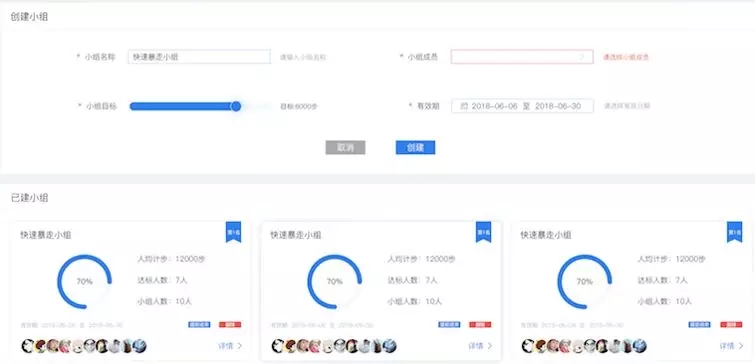The height and width of the screenshot is (364, 755).
Task: Click the first member avatar in first card
Action: (28, 346)
